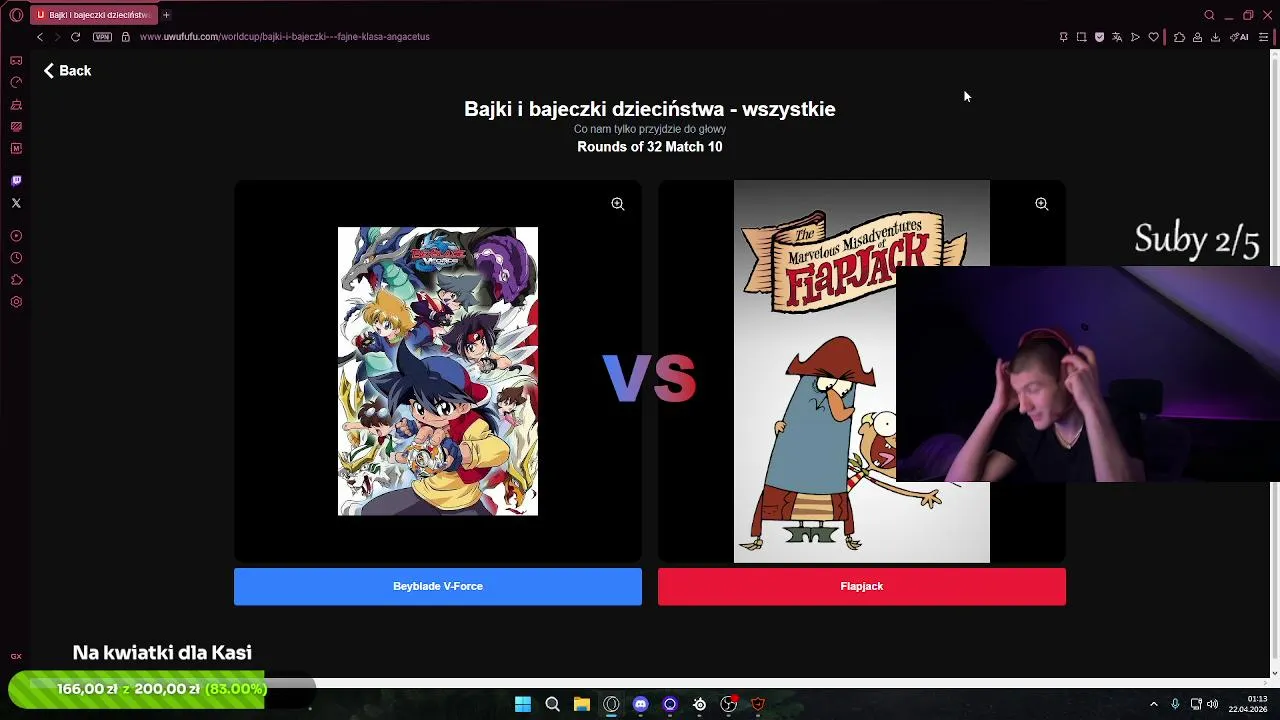This screenshot has height=720, width=1280.
Task: Click the Beyblade V-Force poster thumbnail
Action: point(438,371)
